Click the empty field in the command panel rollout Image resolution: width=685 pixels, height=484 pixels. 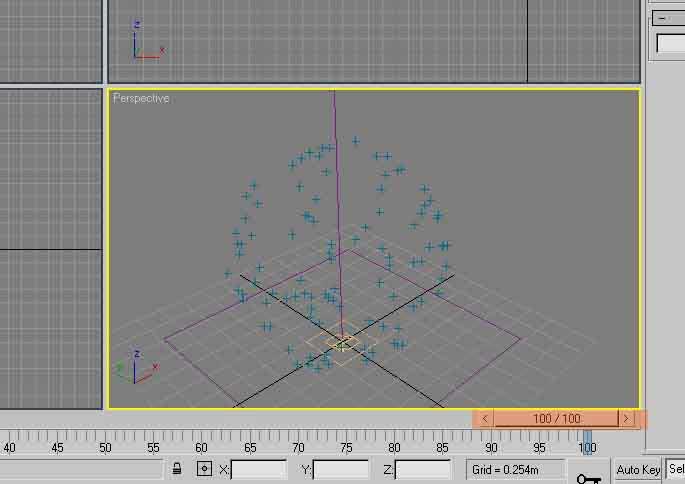(671, 44)
